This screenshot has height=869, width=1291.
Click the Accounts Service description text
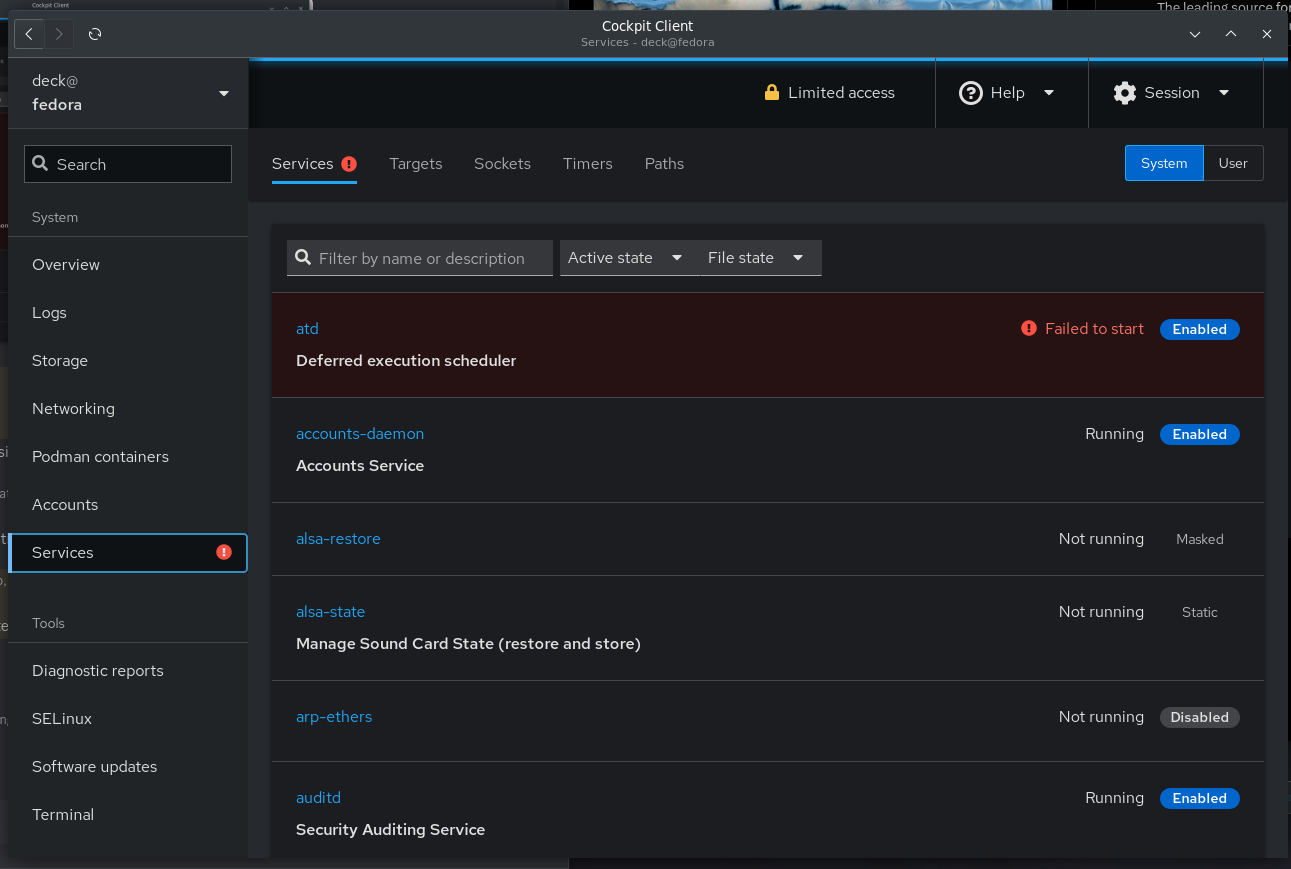pyautogui.click(x=360, y=466)
